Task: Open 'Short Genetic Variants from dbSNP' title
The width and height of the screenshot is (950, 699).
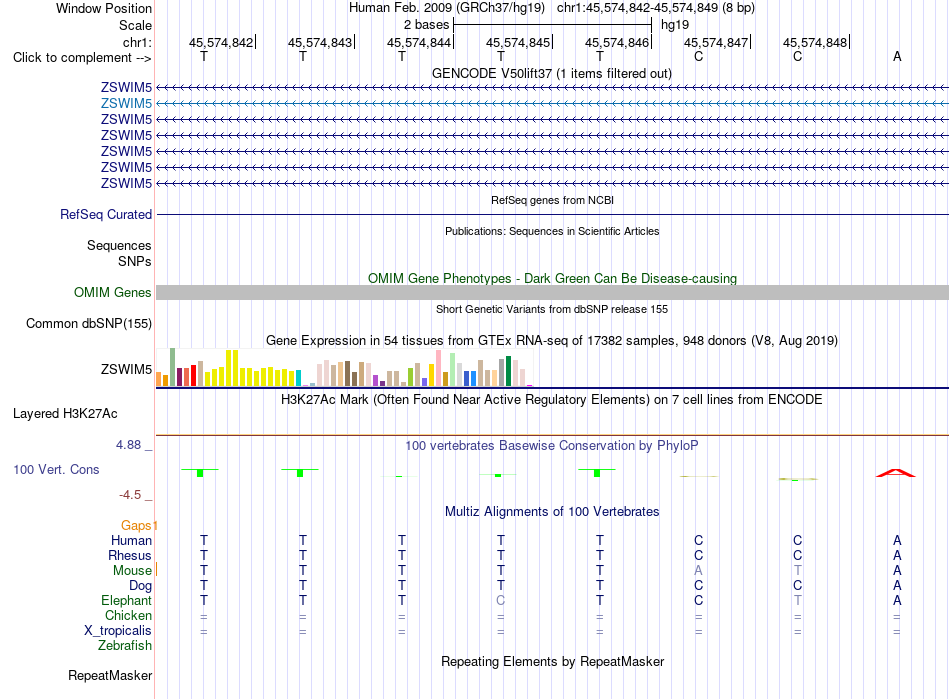Action: click(552, 309)
